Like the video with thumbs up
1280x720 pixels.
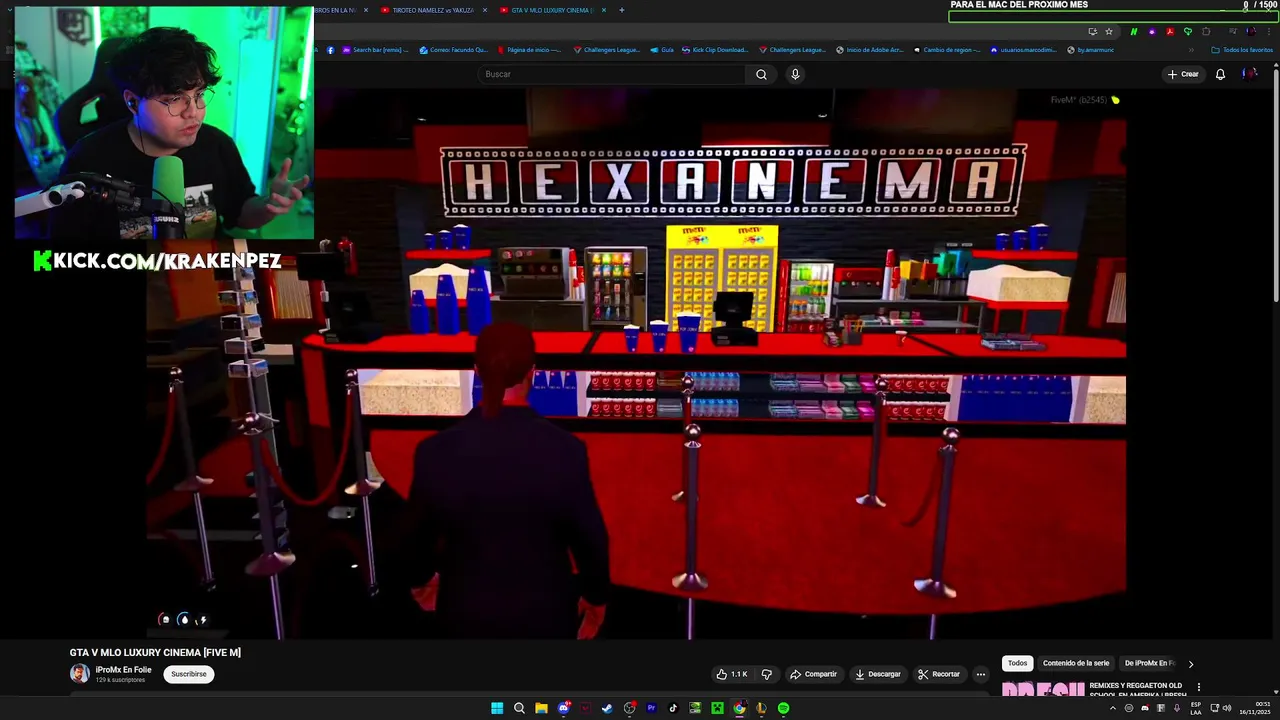click(x=732, y=674)
